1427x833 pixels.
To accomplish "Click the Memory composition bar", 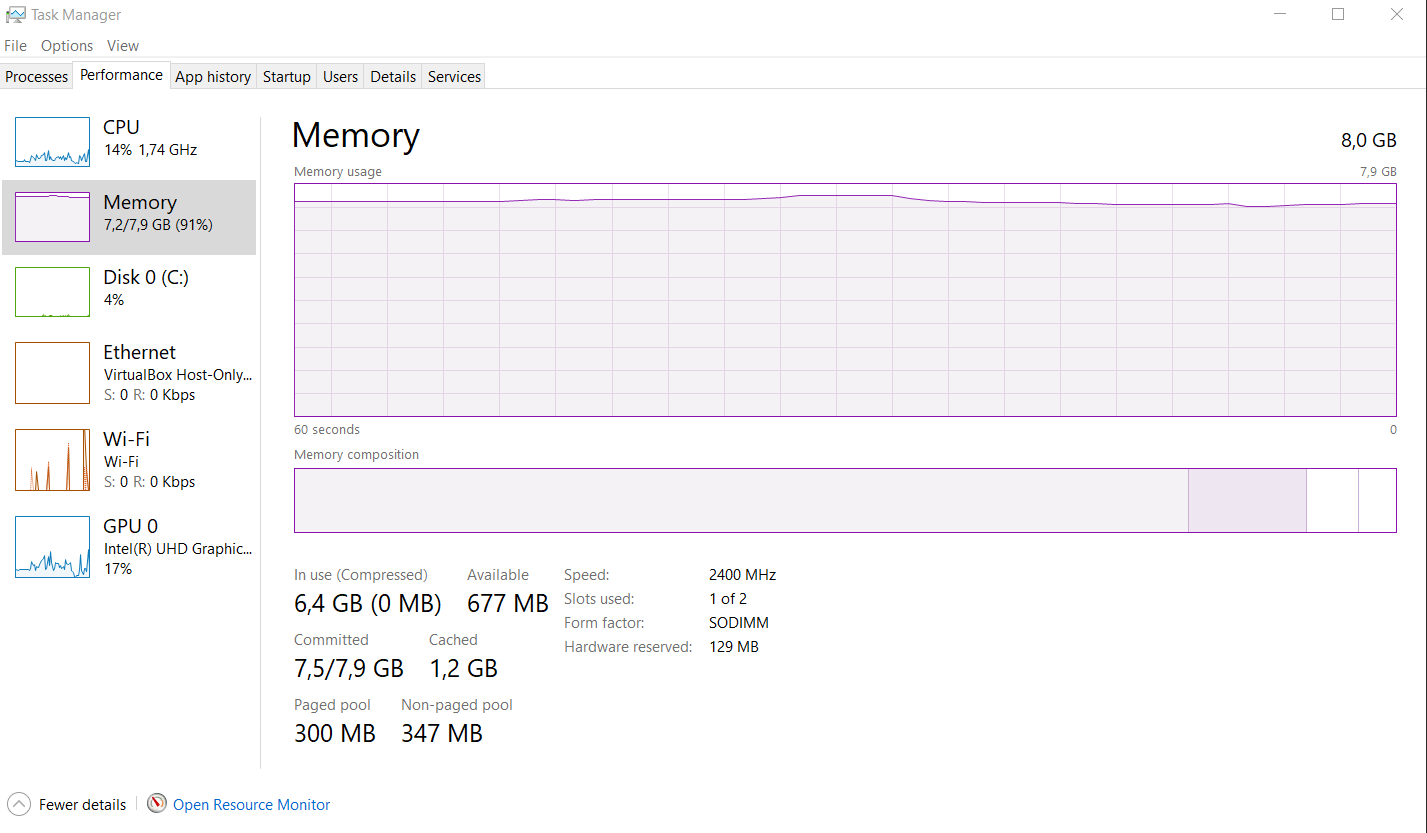I will click(844, 500).
